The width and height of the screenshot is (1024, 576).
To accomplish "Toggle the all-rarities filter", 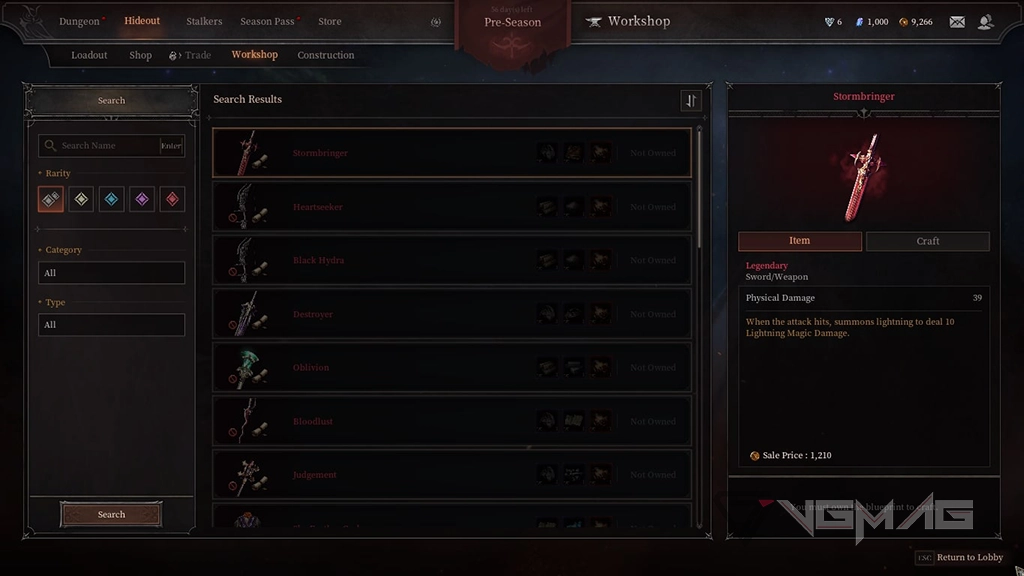I will [x=50, y=199].
